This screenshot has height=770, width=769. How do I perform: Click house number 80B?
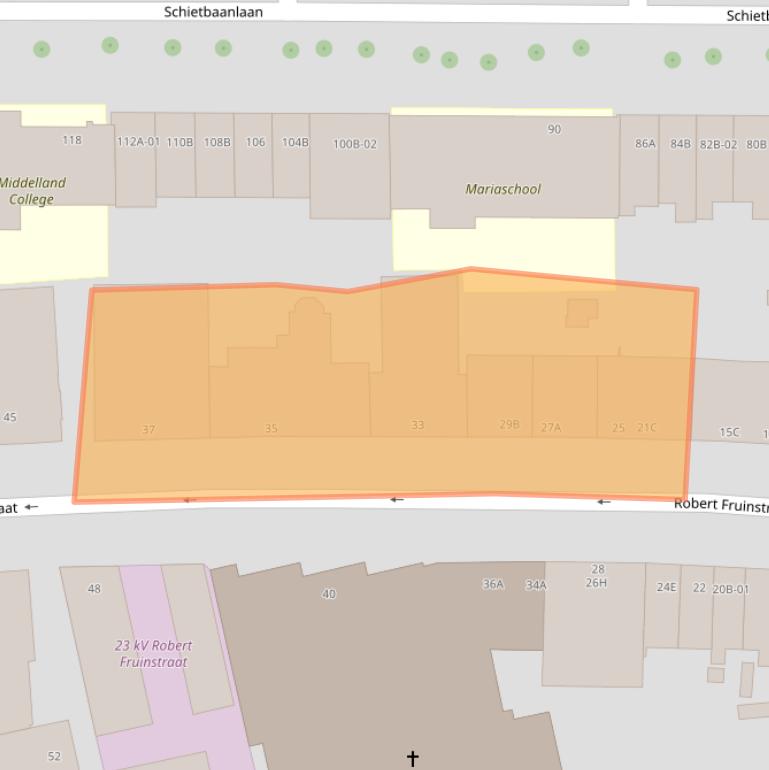(756, 144)
